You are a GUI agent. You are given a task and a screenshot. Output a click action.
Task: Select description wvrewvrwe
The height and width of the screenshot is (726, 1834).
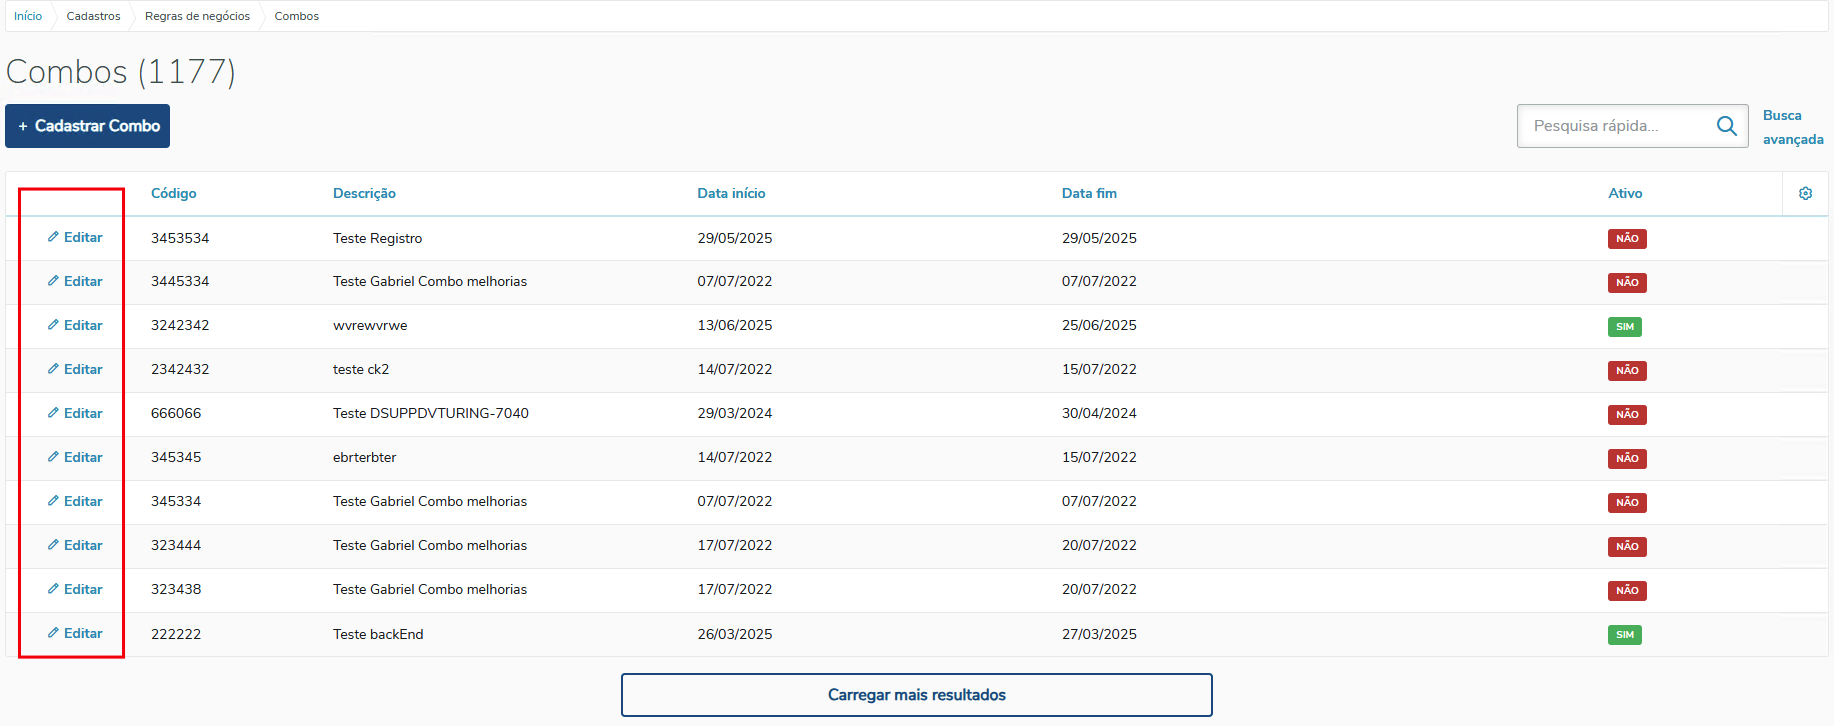tap(370, 325)
